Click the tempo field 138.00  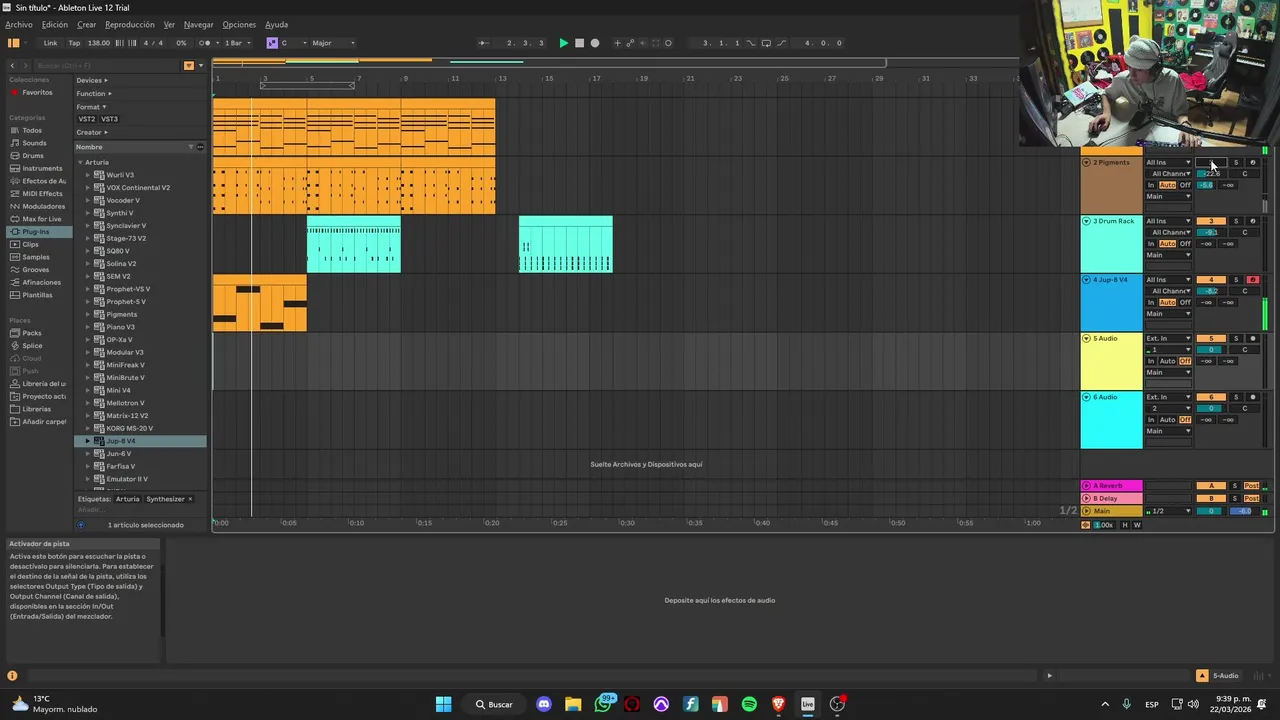pos(99,43)
